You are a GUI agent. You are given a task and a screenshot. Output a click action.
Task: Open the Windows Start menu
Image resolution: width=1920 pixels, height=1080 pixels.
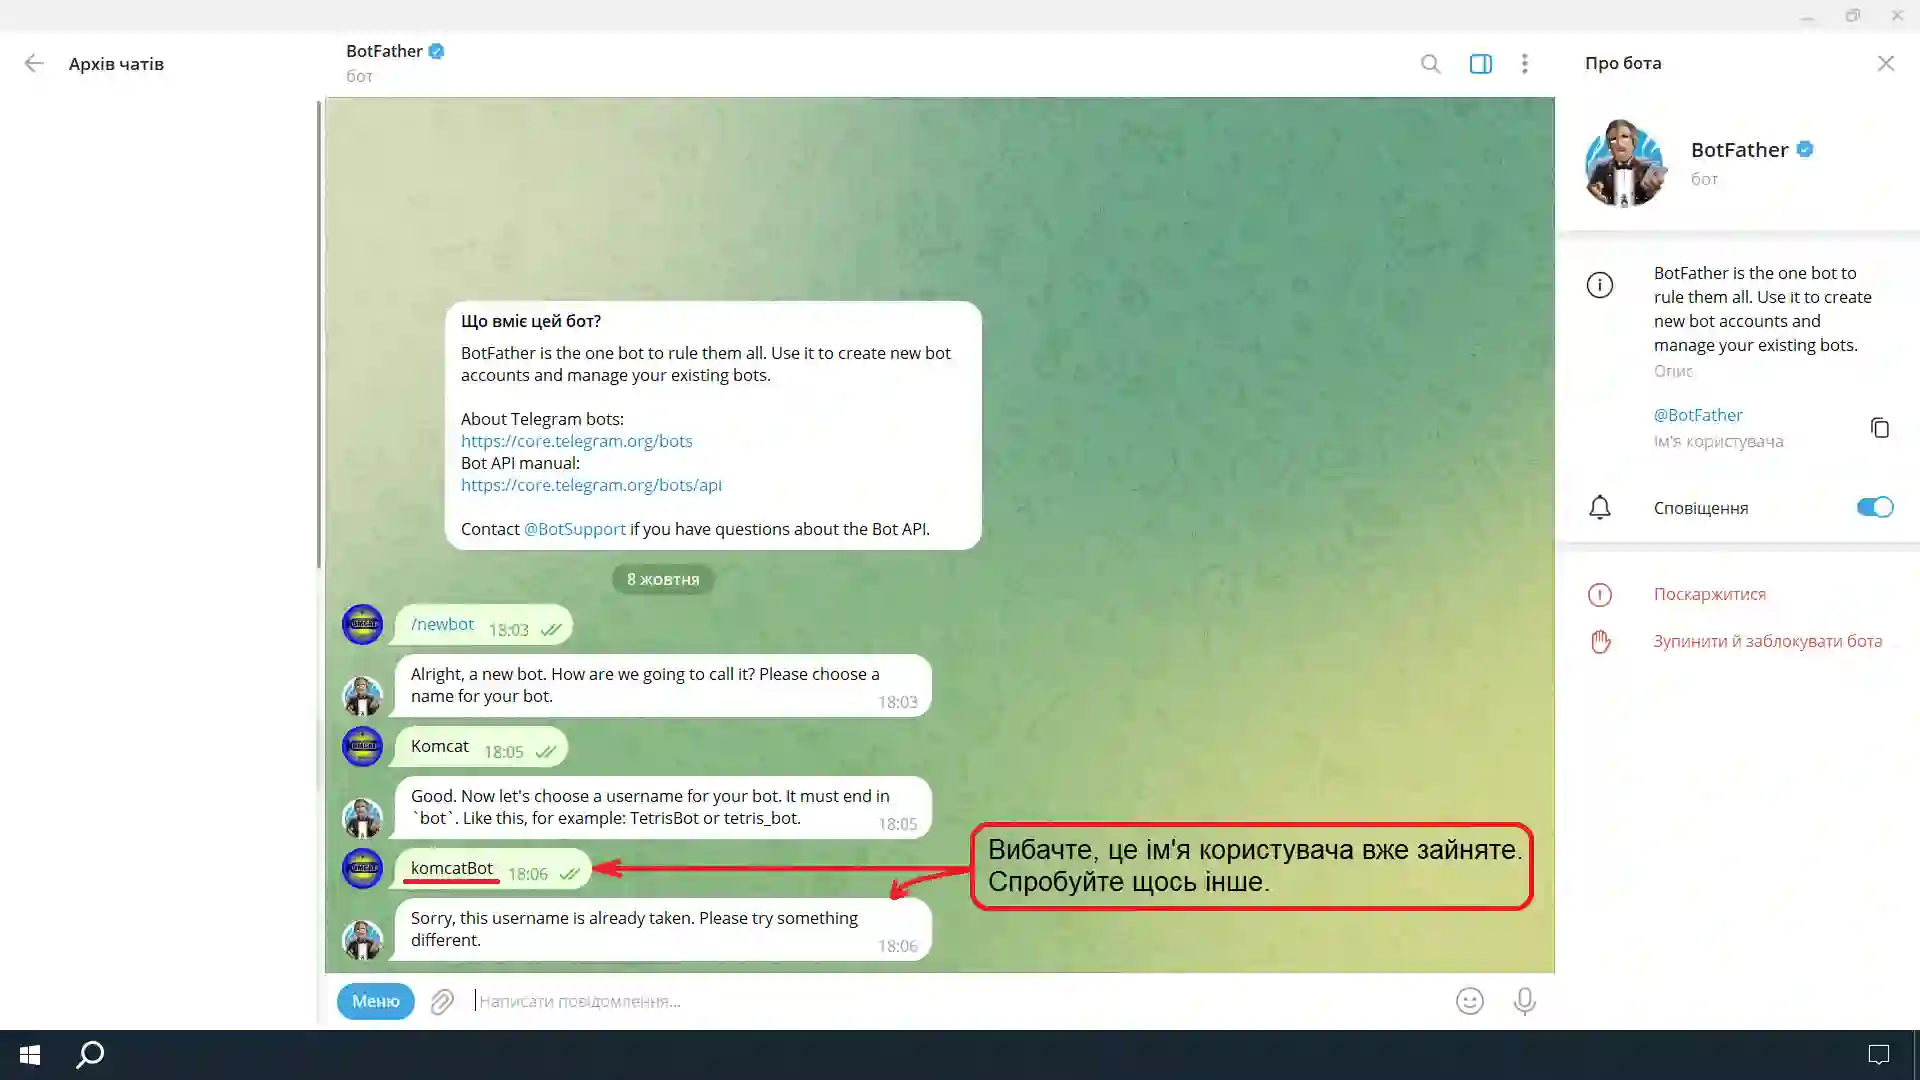(30, 1055)
